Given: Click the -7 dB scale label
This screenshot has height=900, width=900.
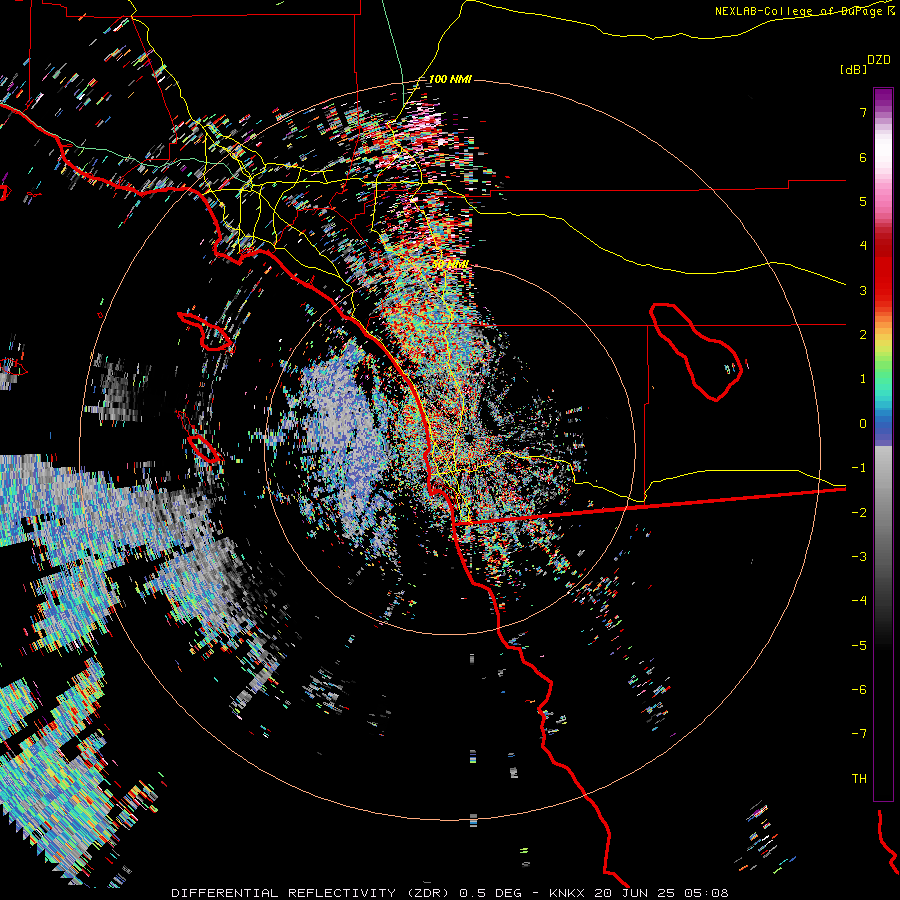Looking at the screenshot, I should [859, 734].
